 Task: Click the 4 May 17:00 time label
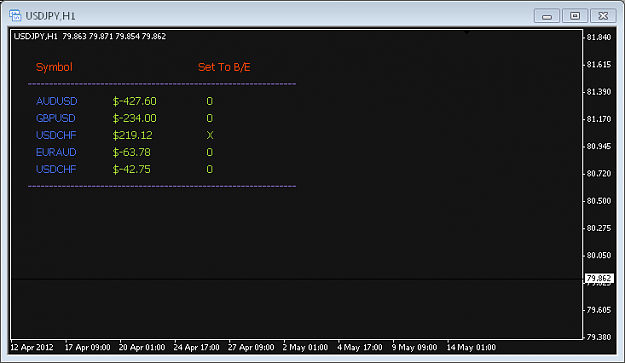point(360,347)
